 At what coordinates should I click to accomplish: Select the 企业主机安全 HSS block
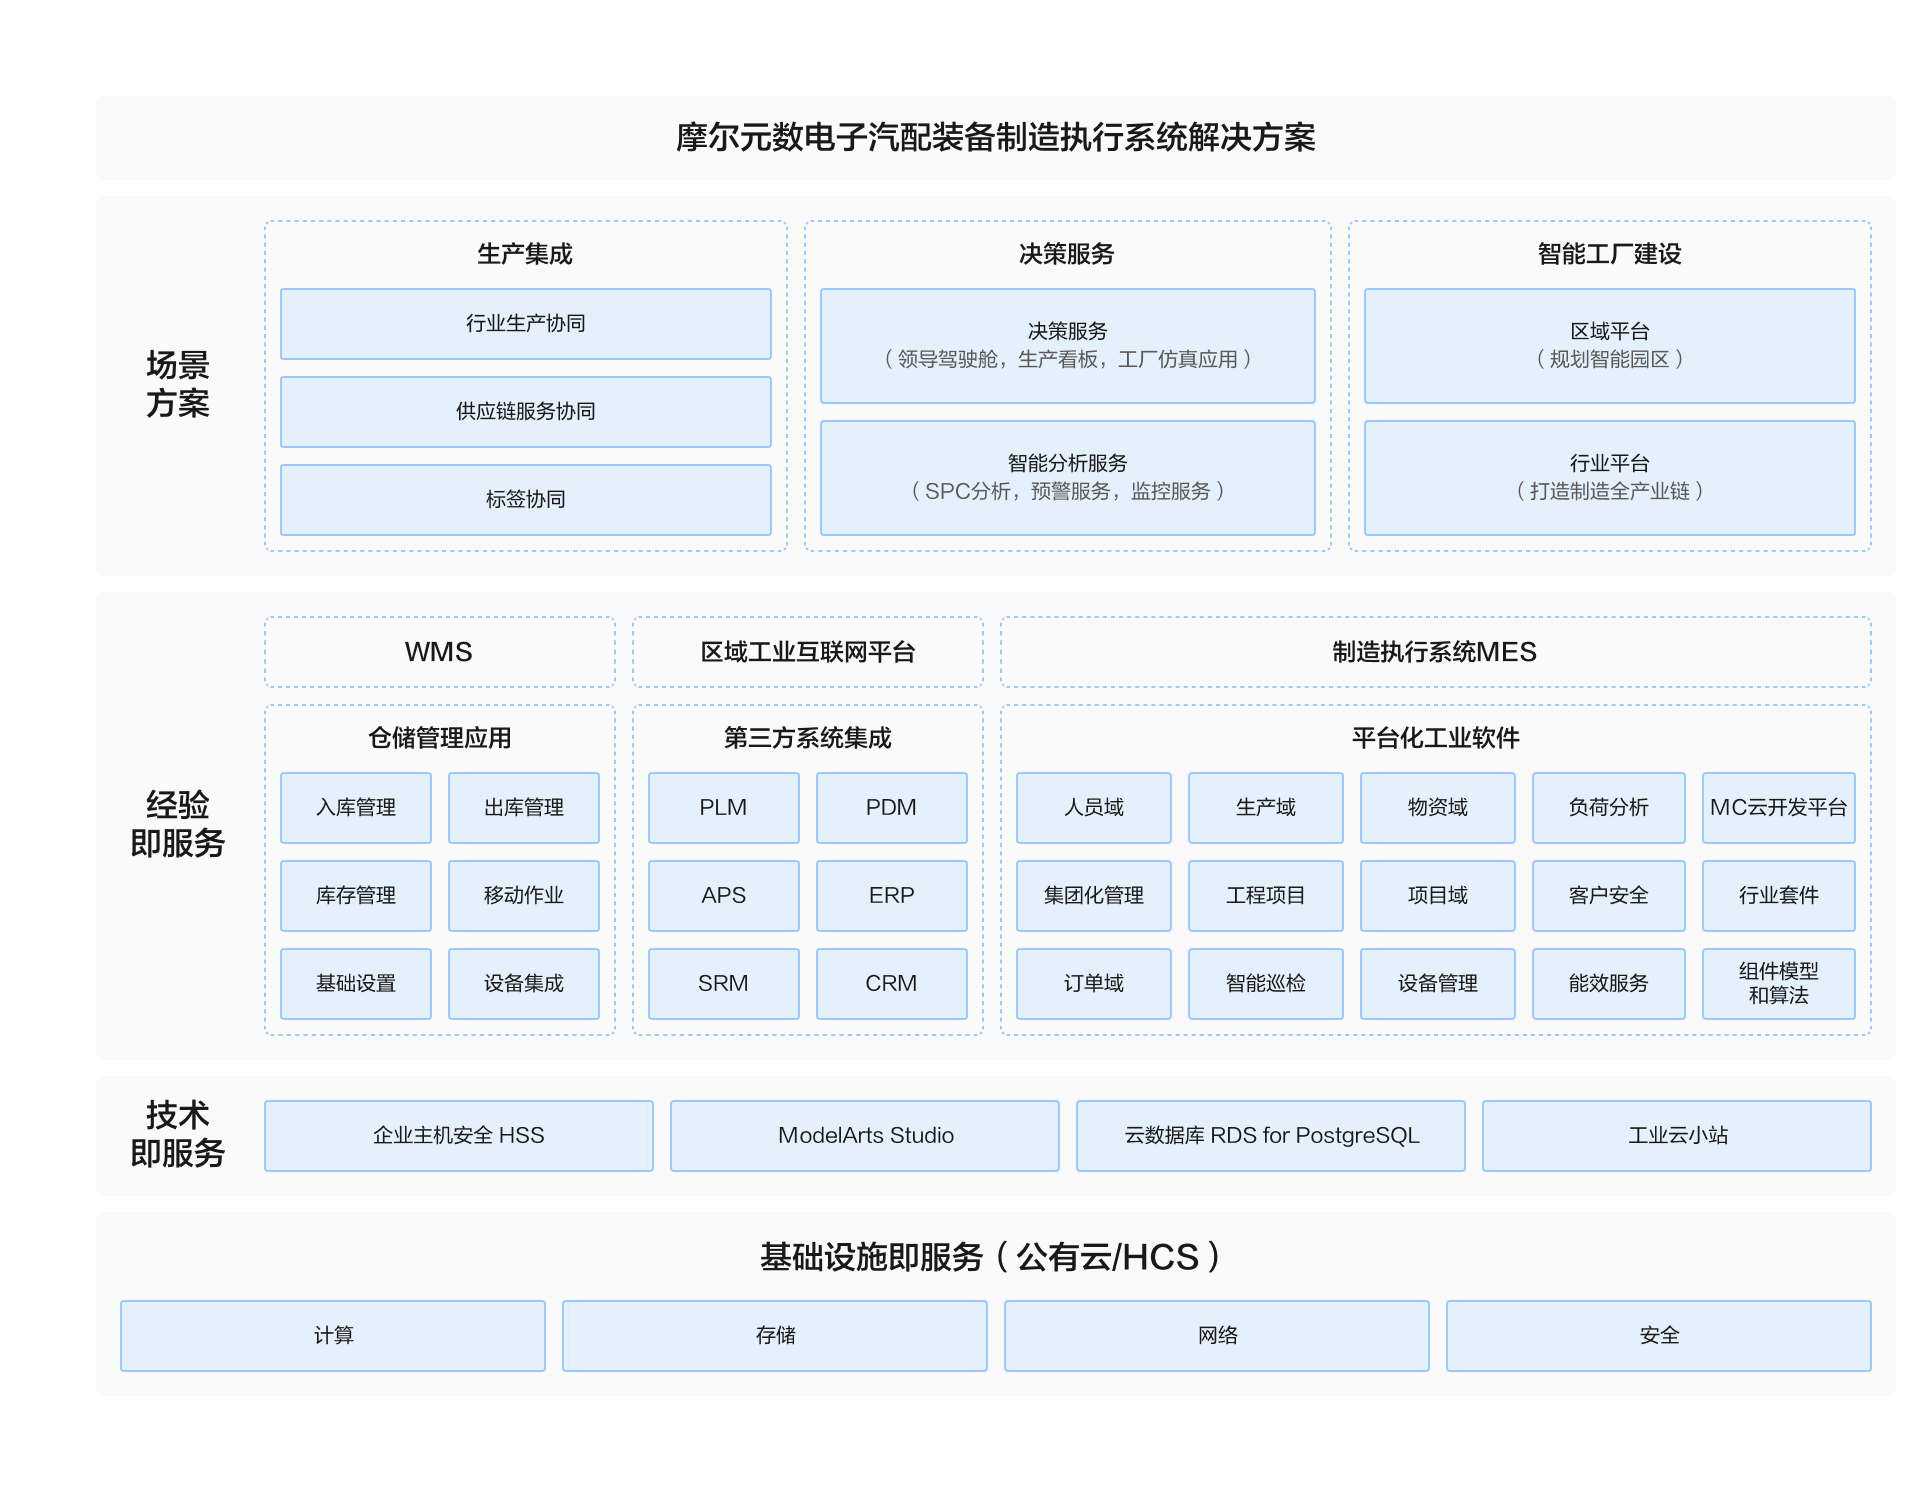(x=458, y=1136)
